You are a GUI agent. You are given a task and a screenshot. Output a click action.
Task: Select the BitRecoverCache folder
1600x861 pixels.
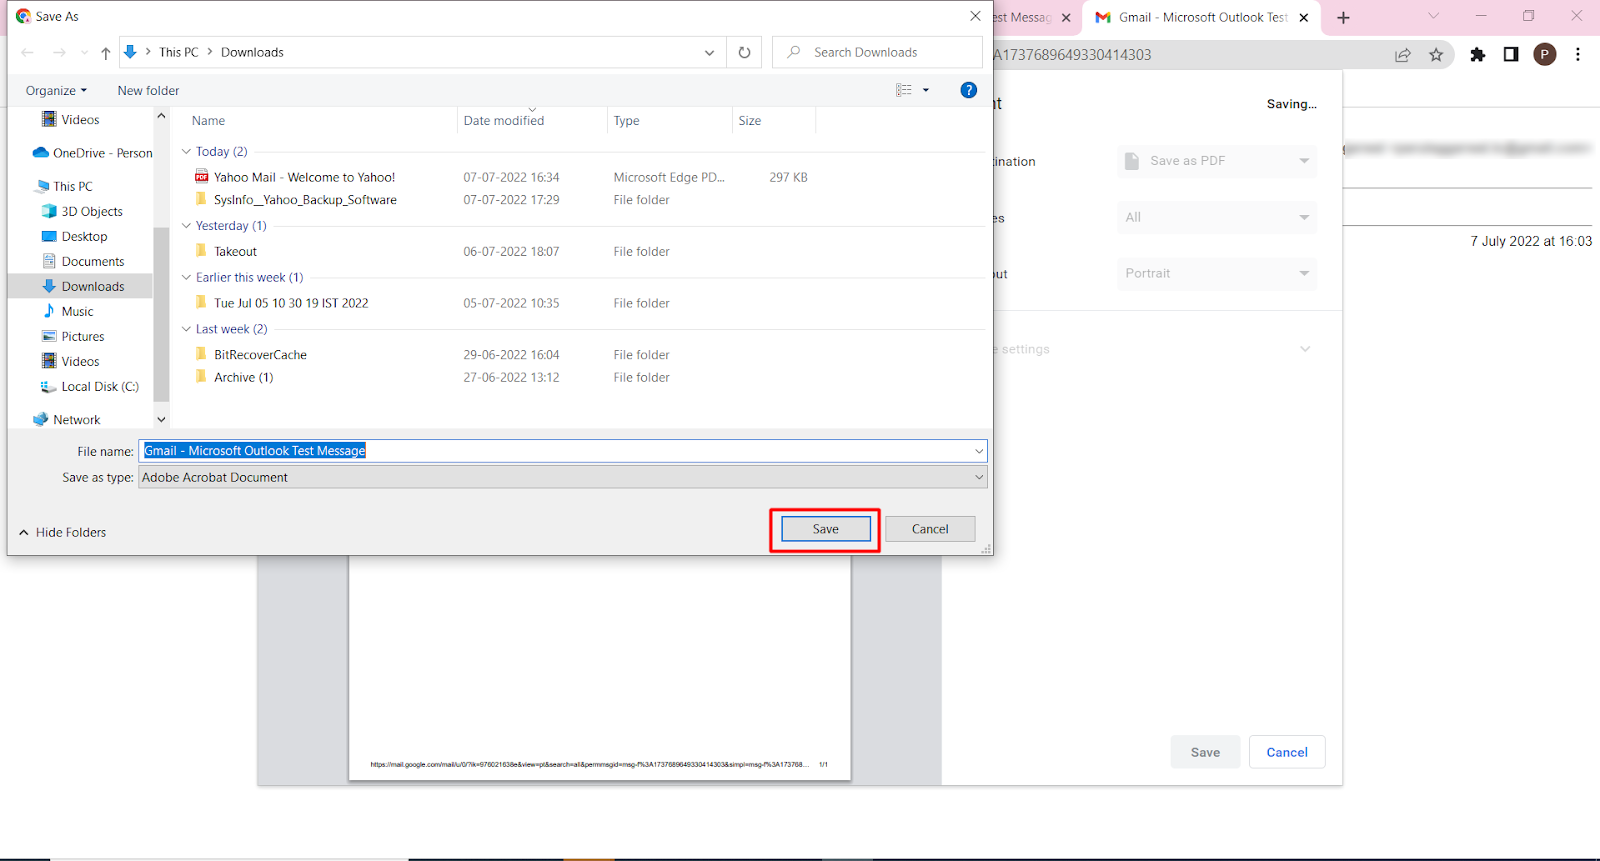[x=260, y=355]
